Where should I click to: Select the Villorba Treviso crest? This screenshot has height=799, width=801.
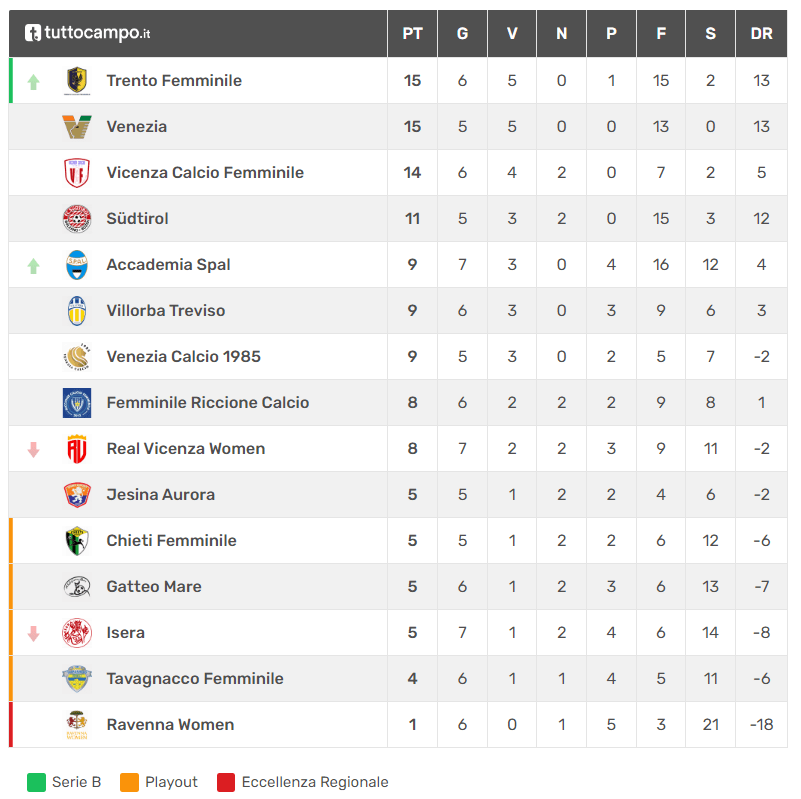pyautogui.click(x=77, y=311)
